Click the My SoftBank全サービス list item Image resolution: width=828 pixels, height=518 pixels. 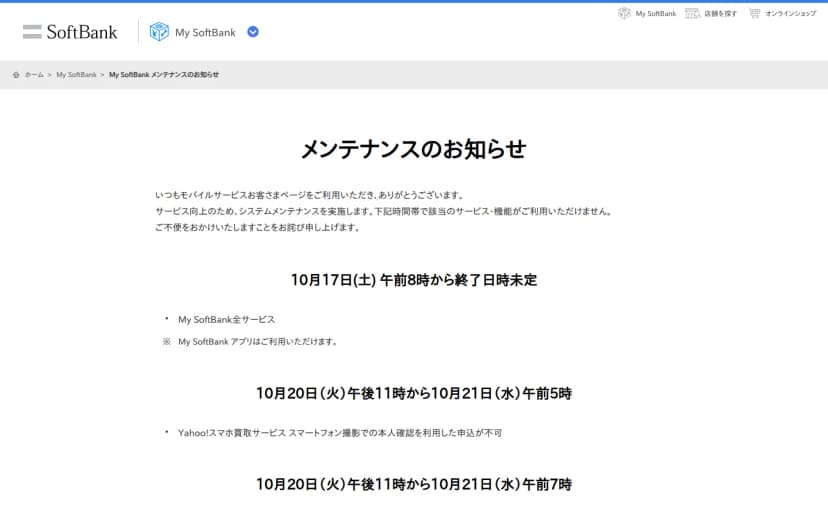click(227, 319)
